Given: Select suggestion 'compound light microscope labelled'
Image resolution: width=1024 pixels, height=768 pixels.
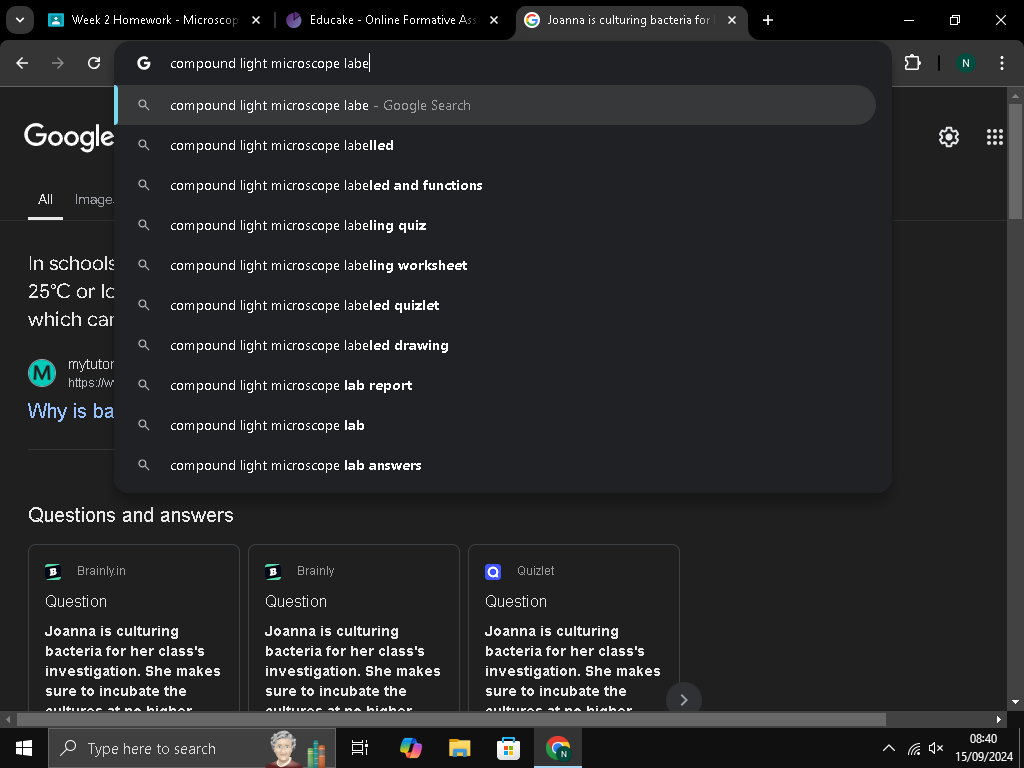Looking at the screenshot, I should pyautogui.click(x=496, y=145).
